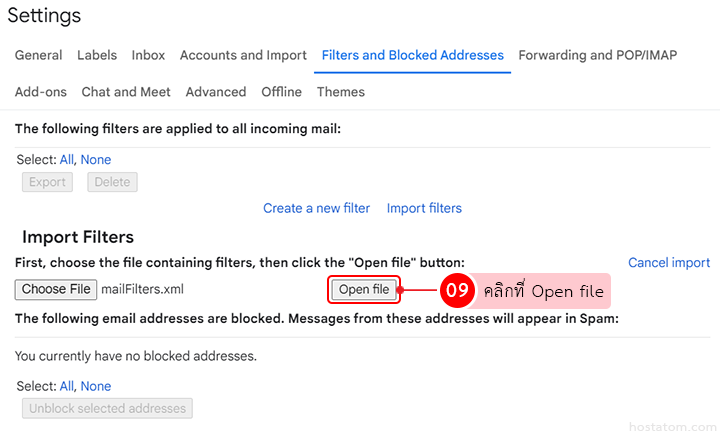Open the Offline settings tab
This screenshot has width=720, height=434.
pos(281,92)
